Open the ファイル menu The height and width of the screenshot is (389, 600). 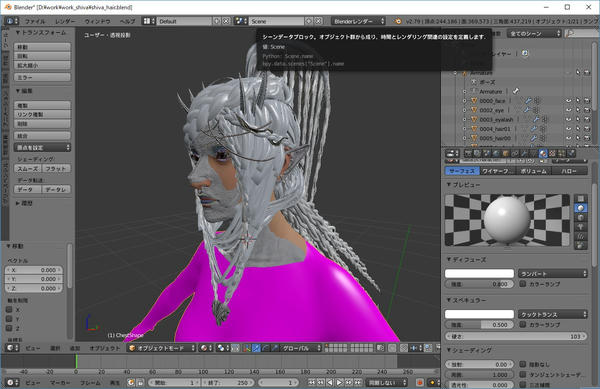34,21
